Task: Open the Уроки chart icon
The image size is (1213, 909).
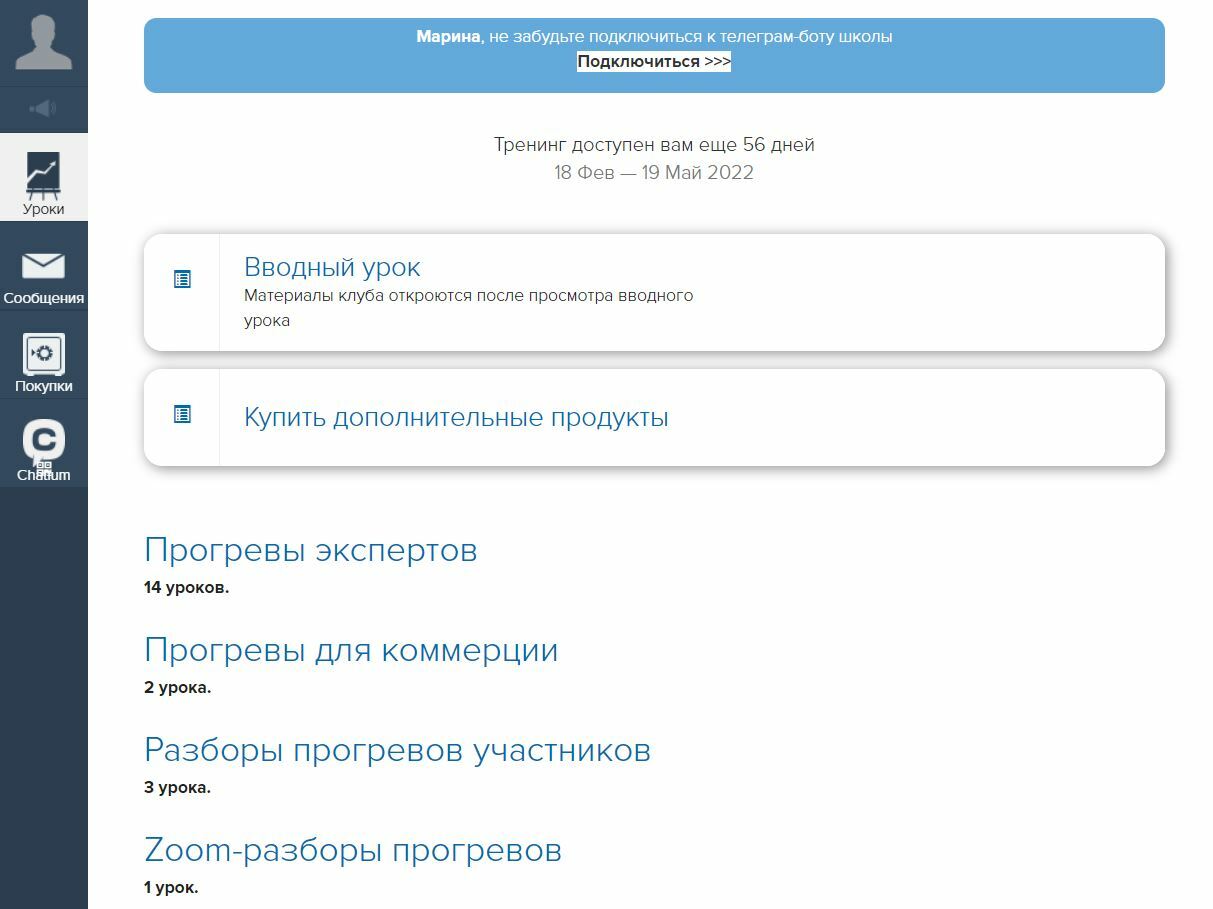Action: point(43,172)
